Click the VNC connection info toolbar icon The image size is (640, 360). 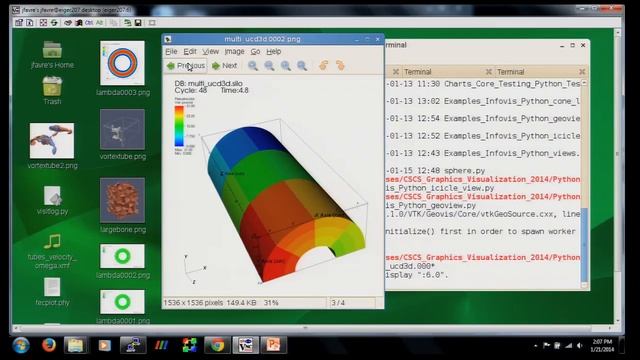click(30, 23)
